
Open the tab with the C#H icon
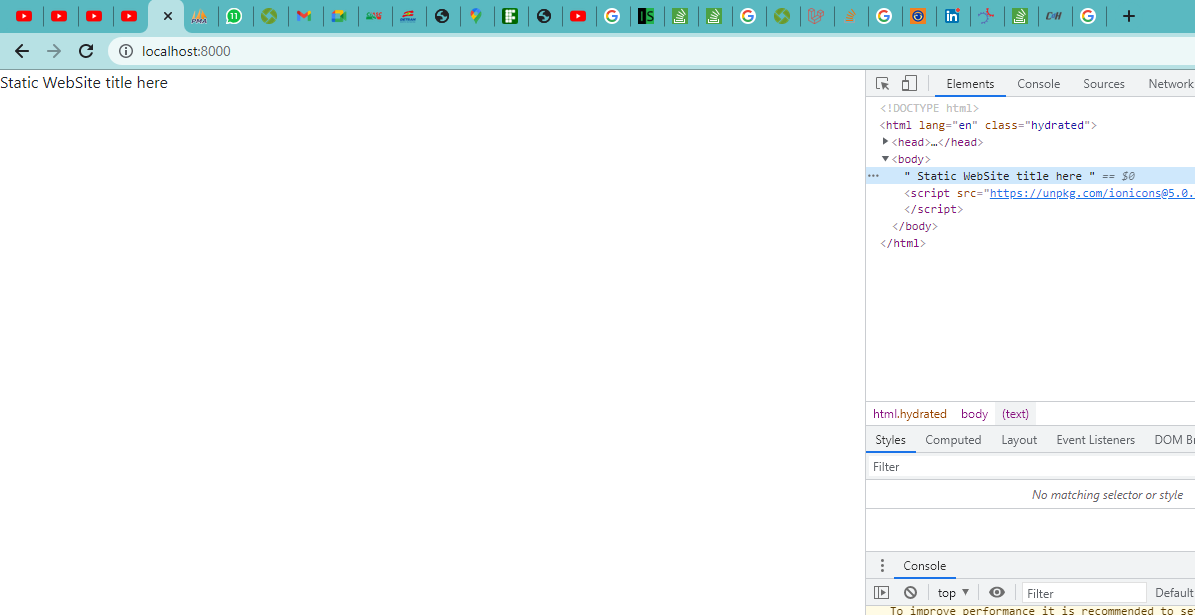click(1054, 16)
